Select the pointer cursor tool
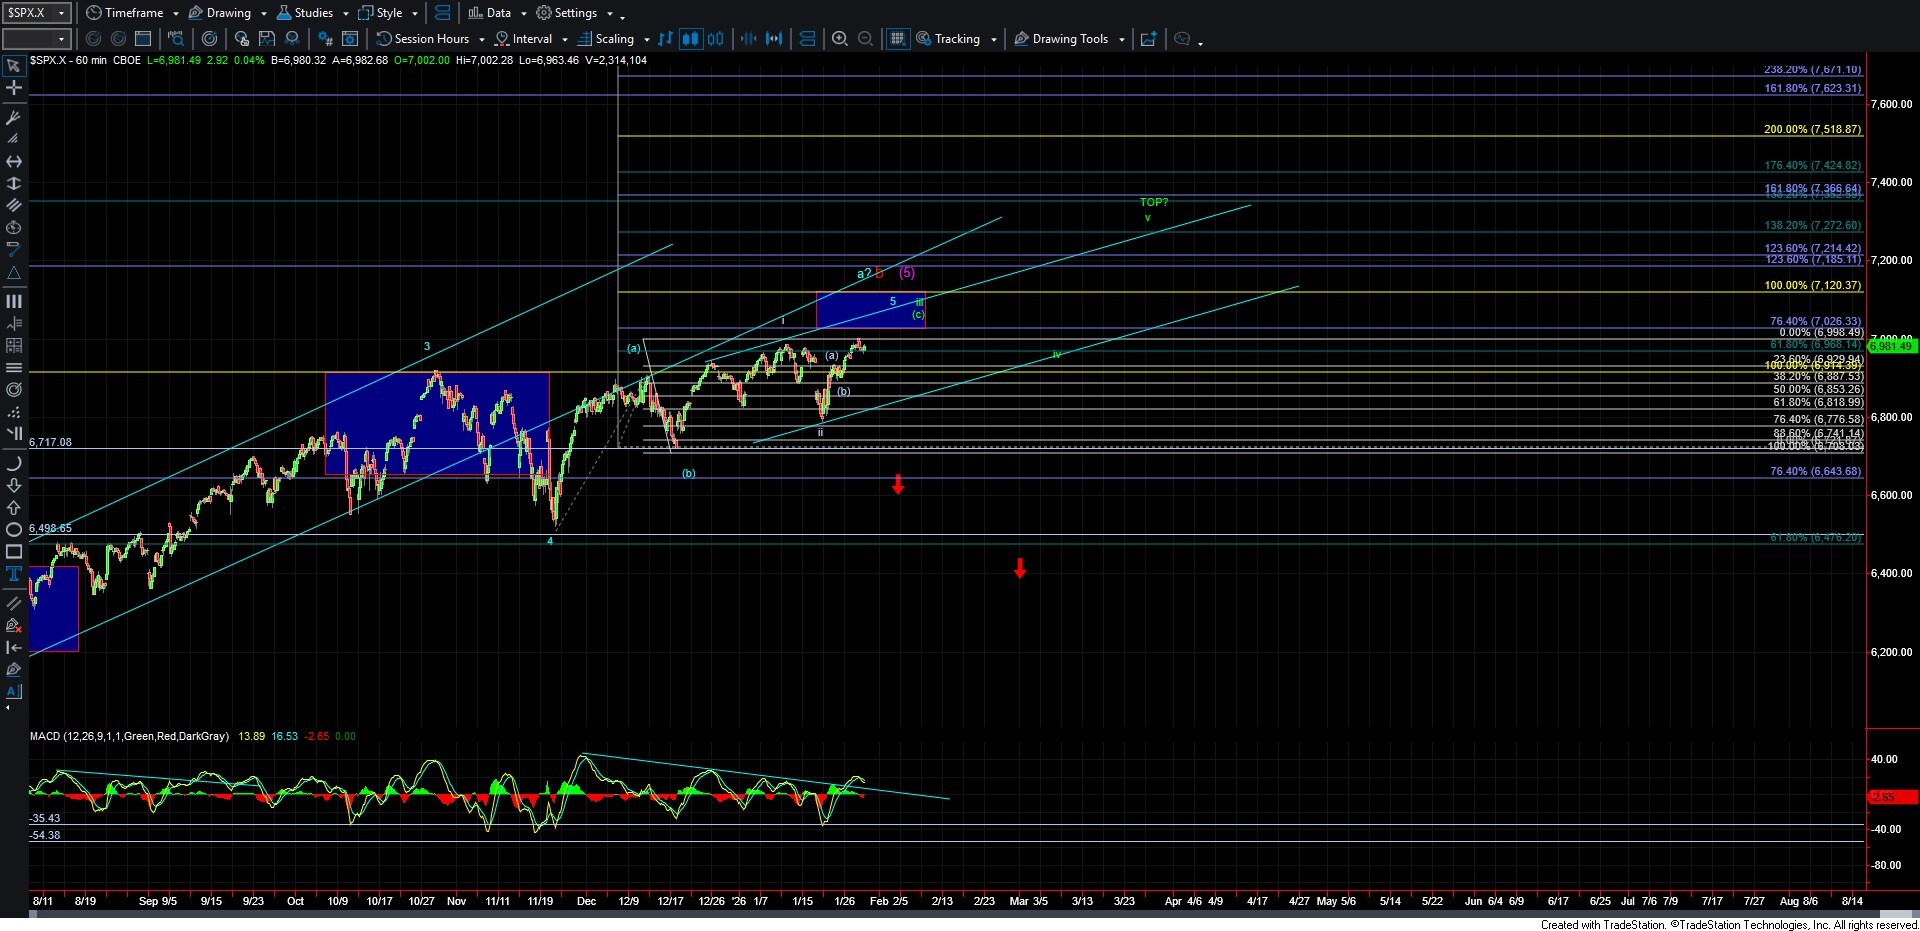1920x931 pixels. tap(14, 66)
